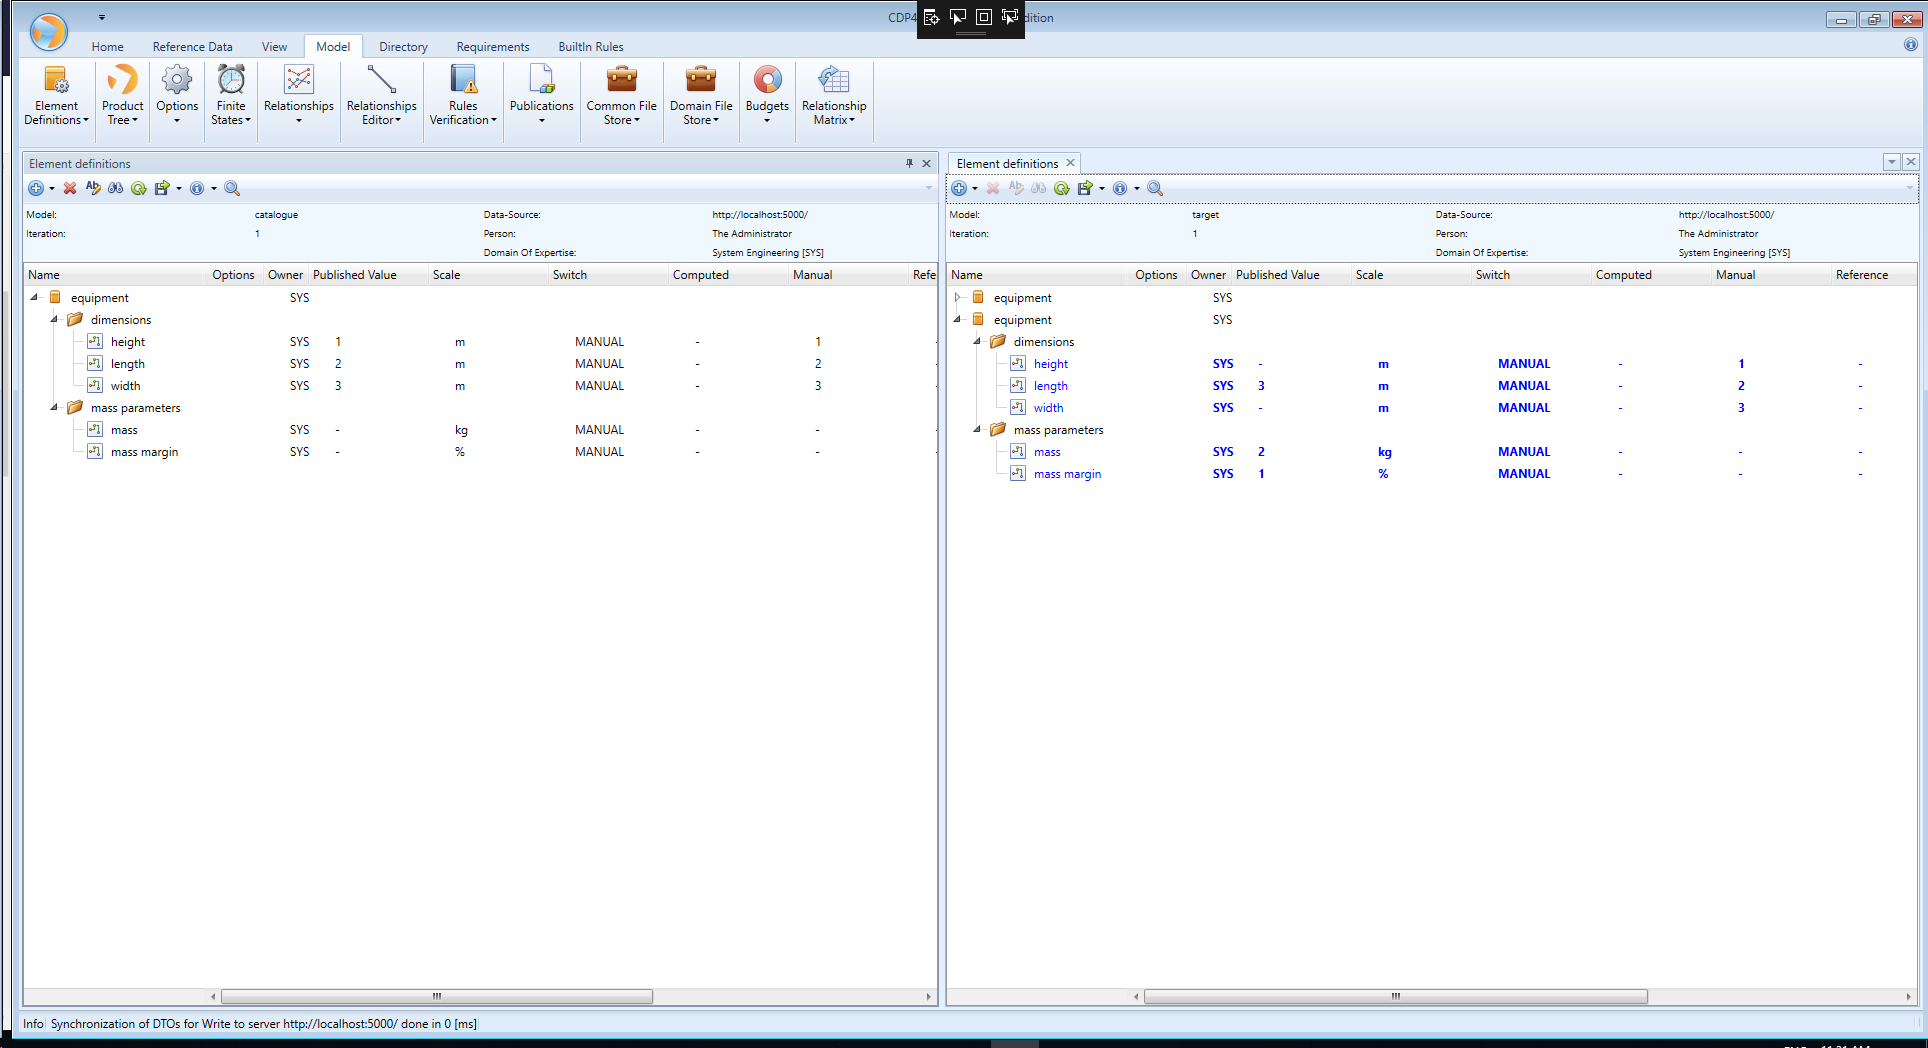
Task: Refresh the left Element definitions panel
Action: (139, 188)
